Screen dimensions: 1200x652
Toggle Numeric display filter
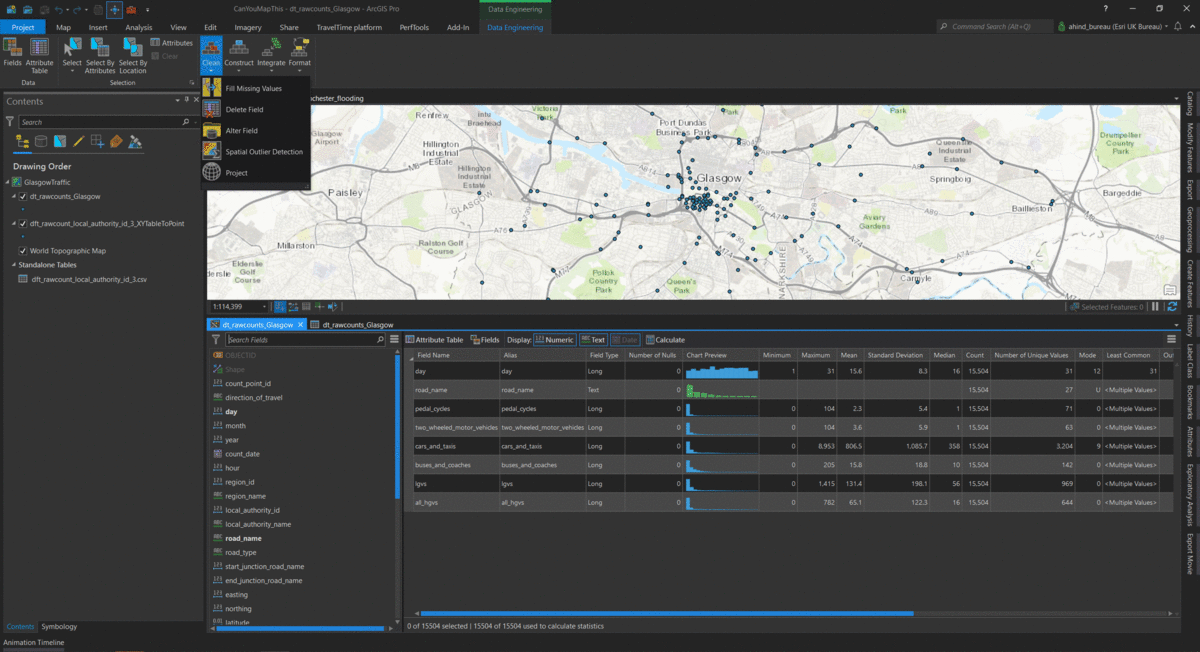pyautogui.click(x=555, y=340)
